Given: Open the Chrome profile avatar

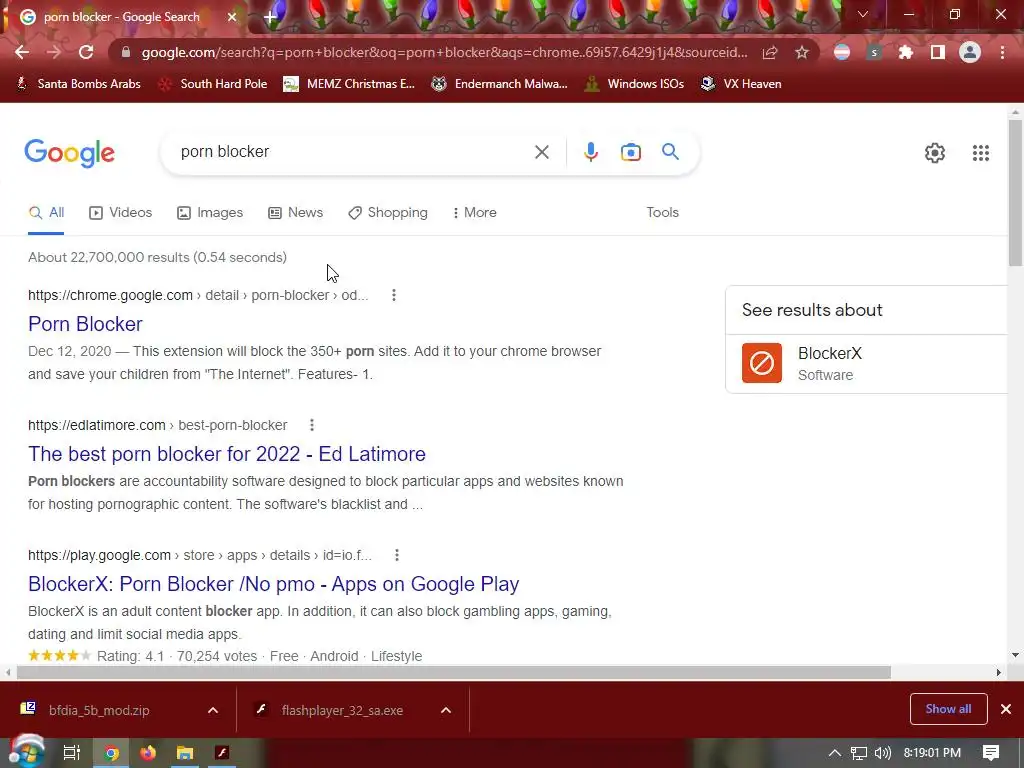Looking at the screenshot, I should tap(970, 52).
